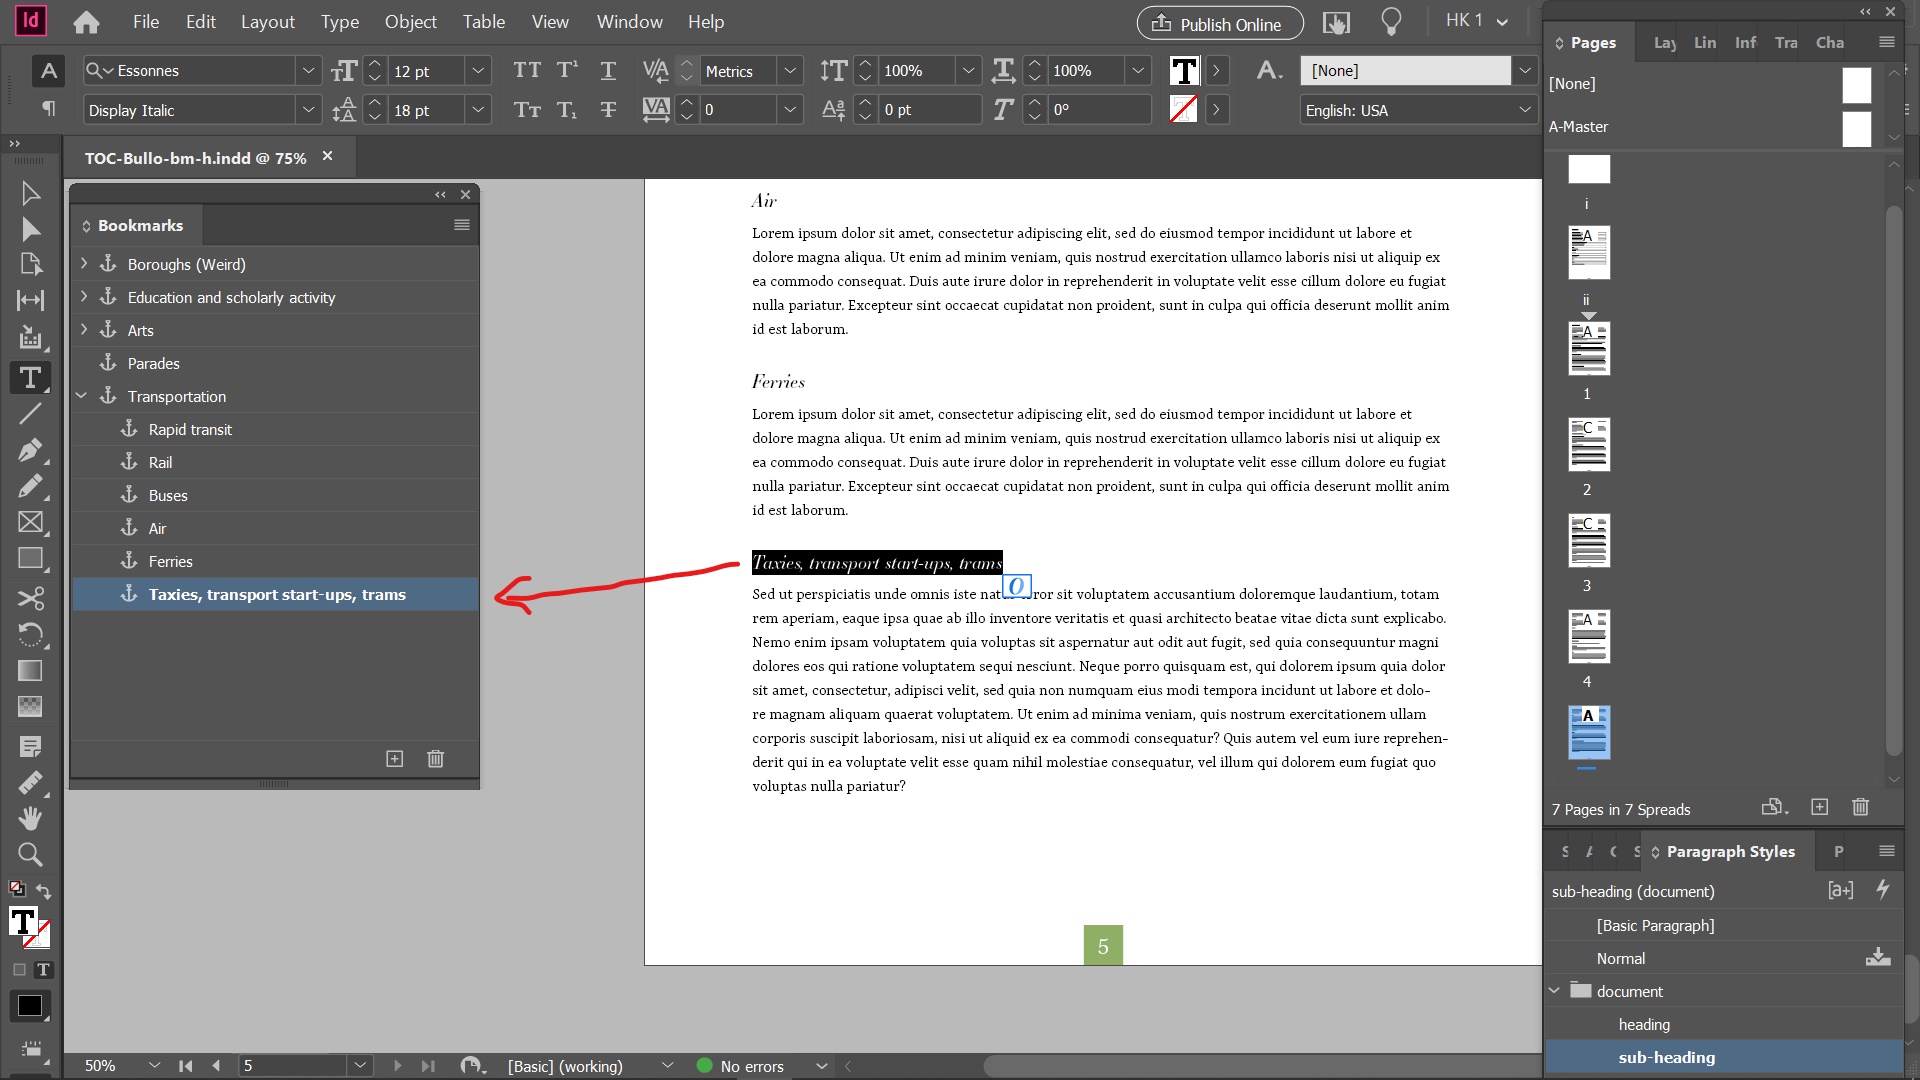
Task: Apply the Normal paragraph style
Action: 1622,958
